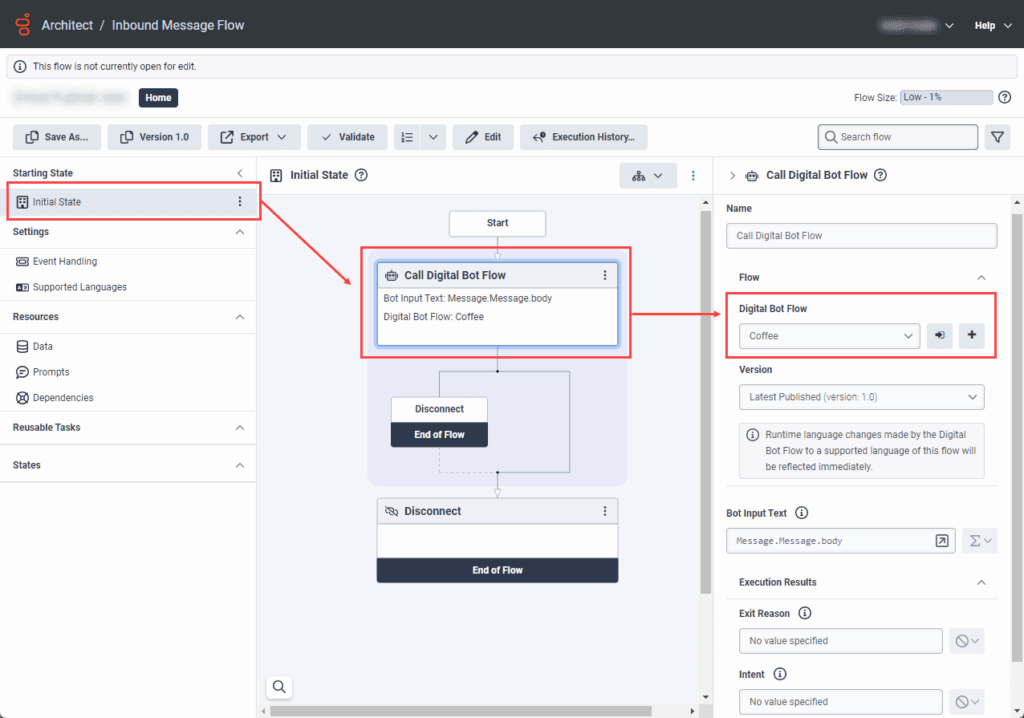The width and height of the screenshot is (1024, 718).
Task: Create a new Digital Bot Flow with plus
Action: (x=971, y=336)
